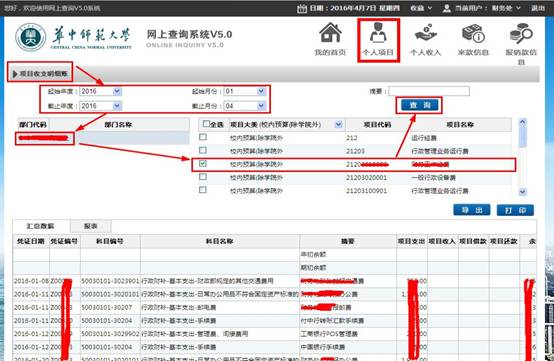This screenshot has height=361, width=554.
Task: Select subject code 50030101-30207
Action: pyautogui.click(x=107, y=307)
